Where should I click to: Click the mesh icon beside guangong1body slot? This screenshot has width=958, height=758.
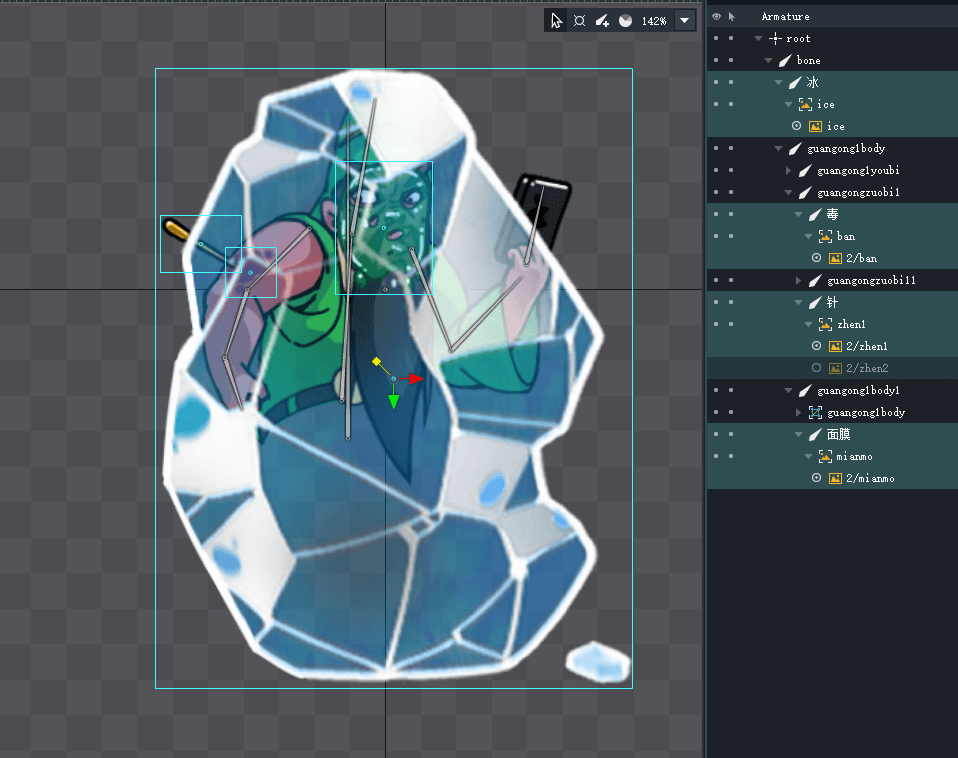tap(815, 412)
